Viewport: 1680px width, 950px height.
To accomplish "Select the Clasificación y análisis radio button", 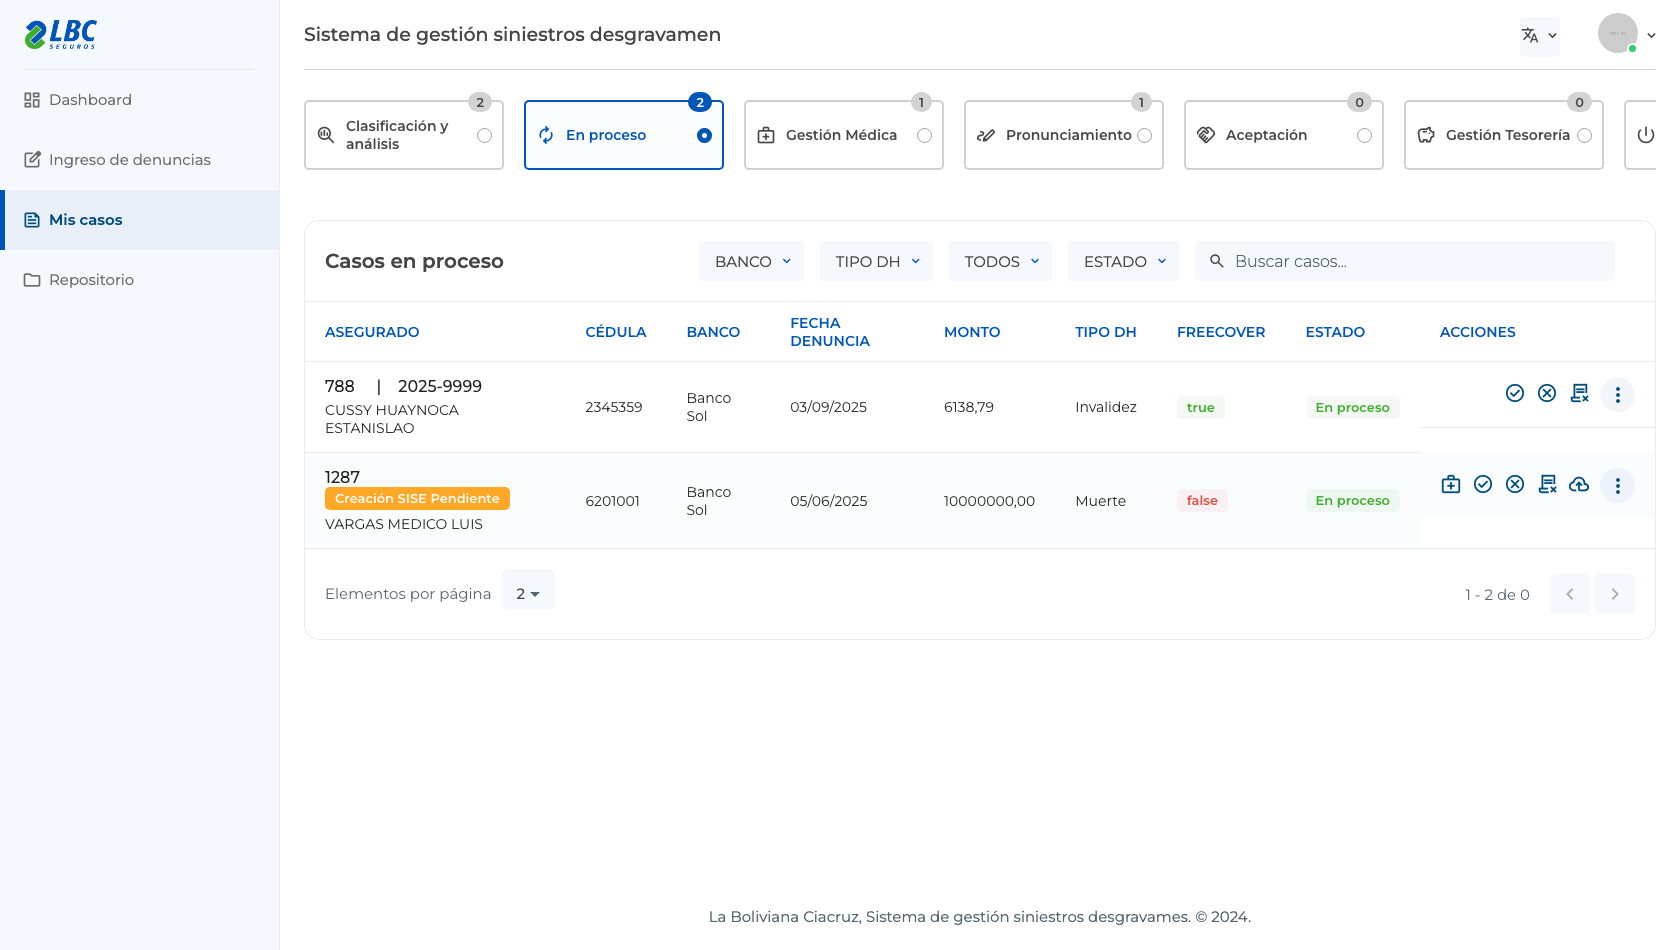I will 484,135.
